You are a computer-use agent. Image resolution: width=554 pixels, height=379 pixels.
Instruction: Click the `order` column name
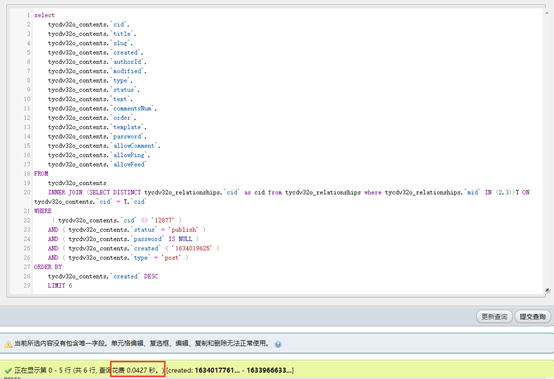[122, 118]
